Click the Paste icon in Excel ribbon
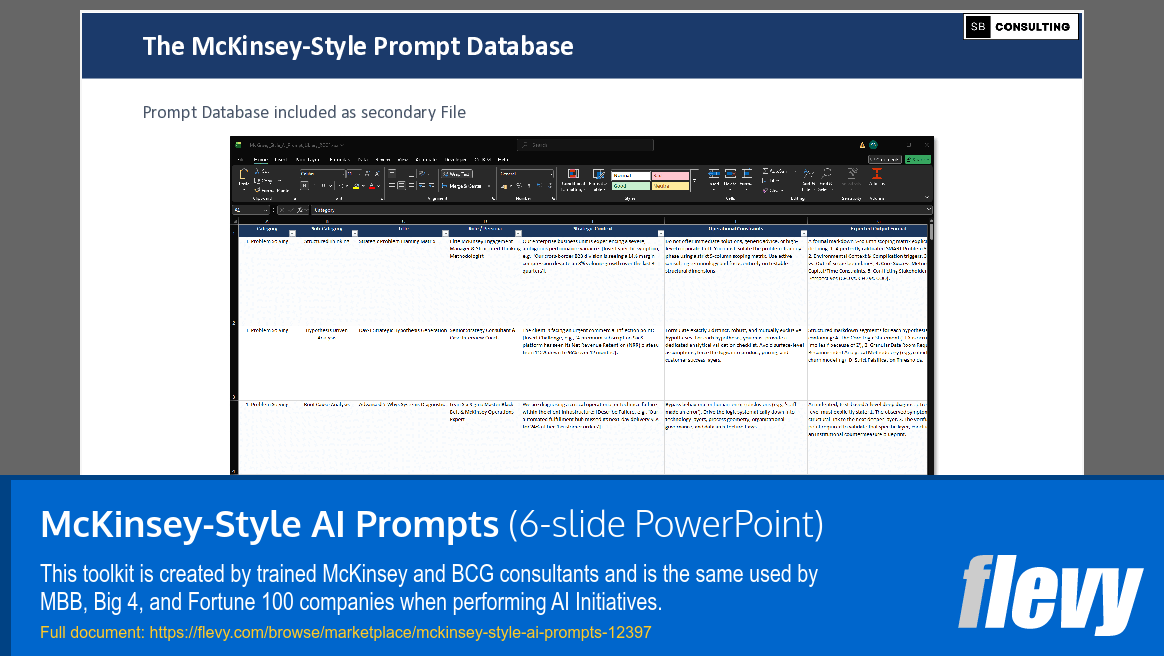Image resolution: width=1164 pixels, height=656 pixels. (x=243, y=174)
